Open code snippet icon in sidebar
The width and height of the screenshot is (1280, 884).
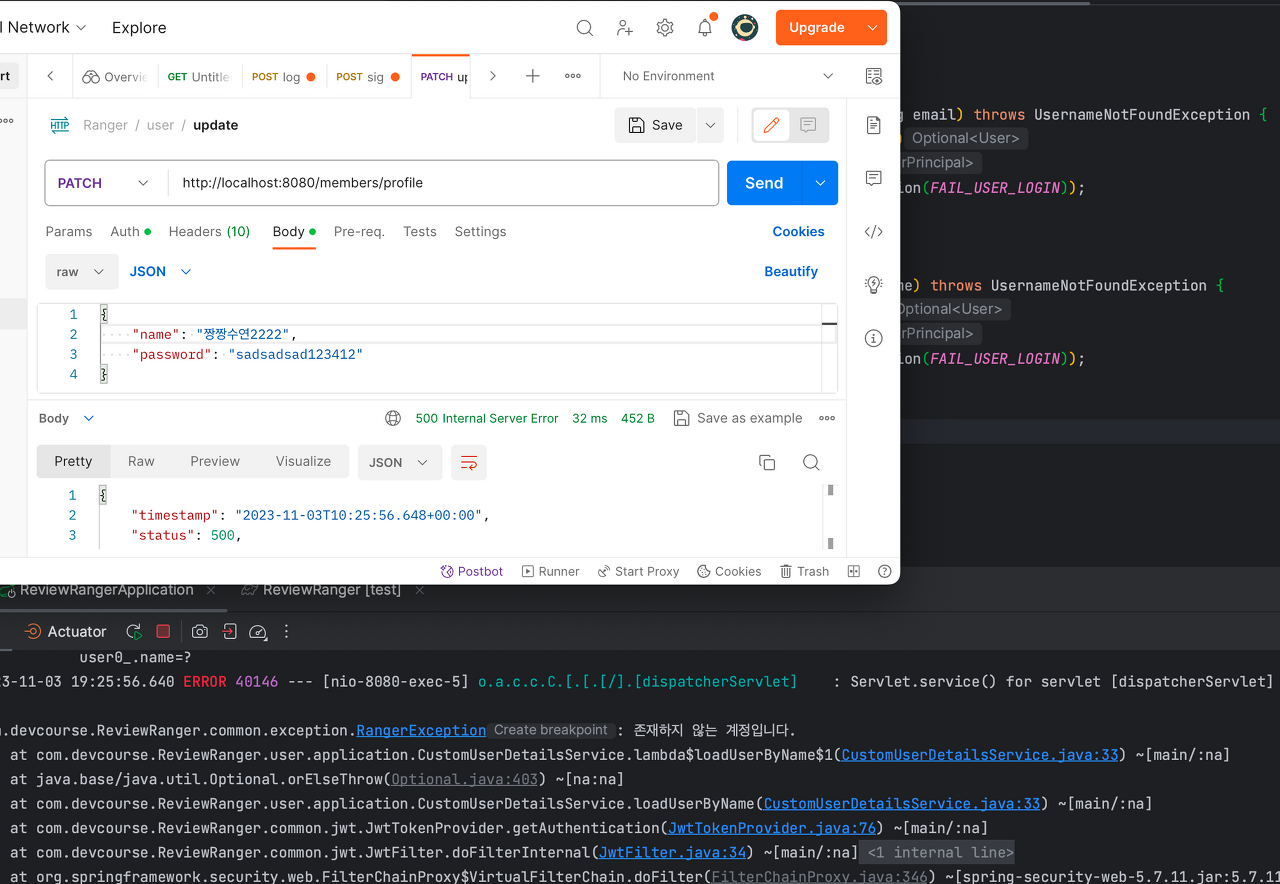[x=874, y=232]
